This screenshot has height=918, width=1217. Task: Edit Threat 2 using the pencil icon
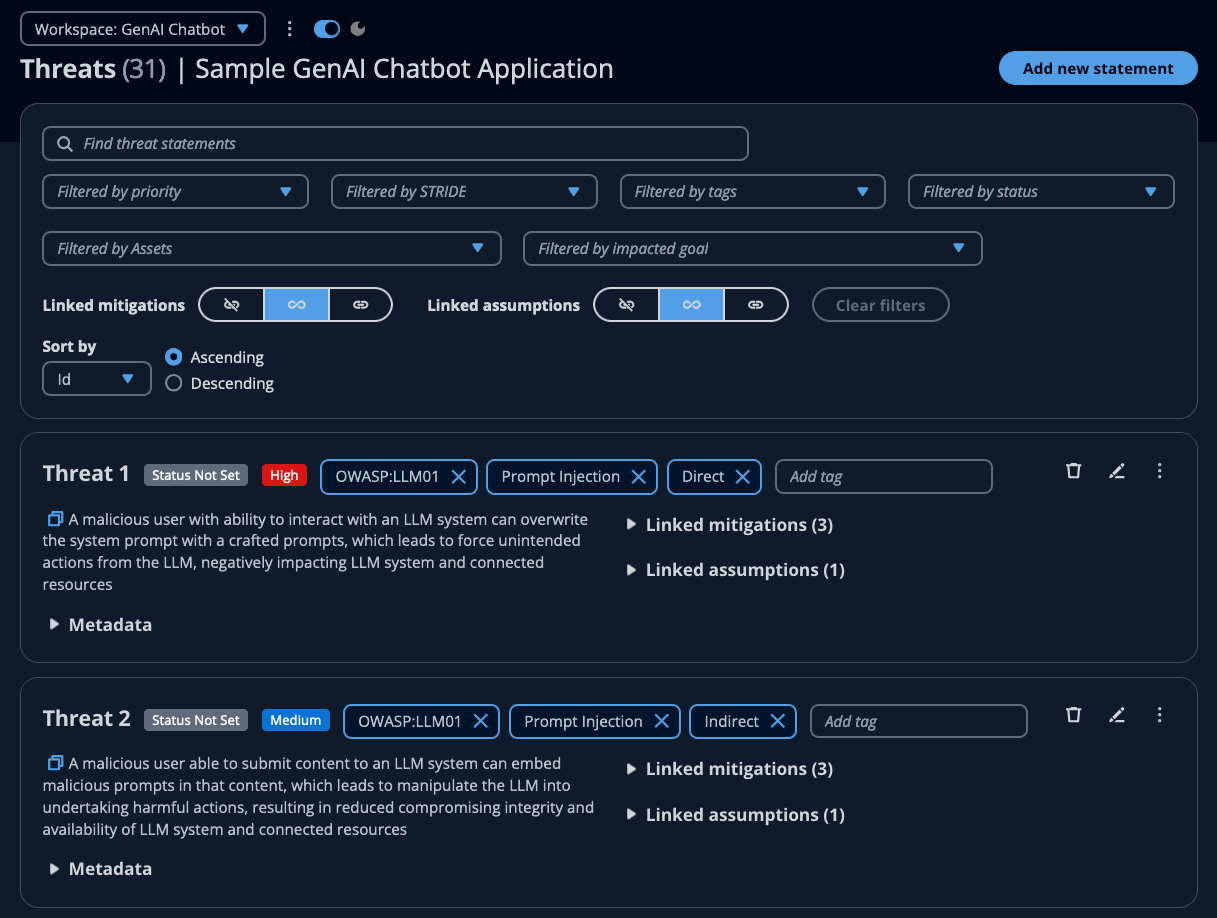tap(1117, 715)
